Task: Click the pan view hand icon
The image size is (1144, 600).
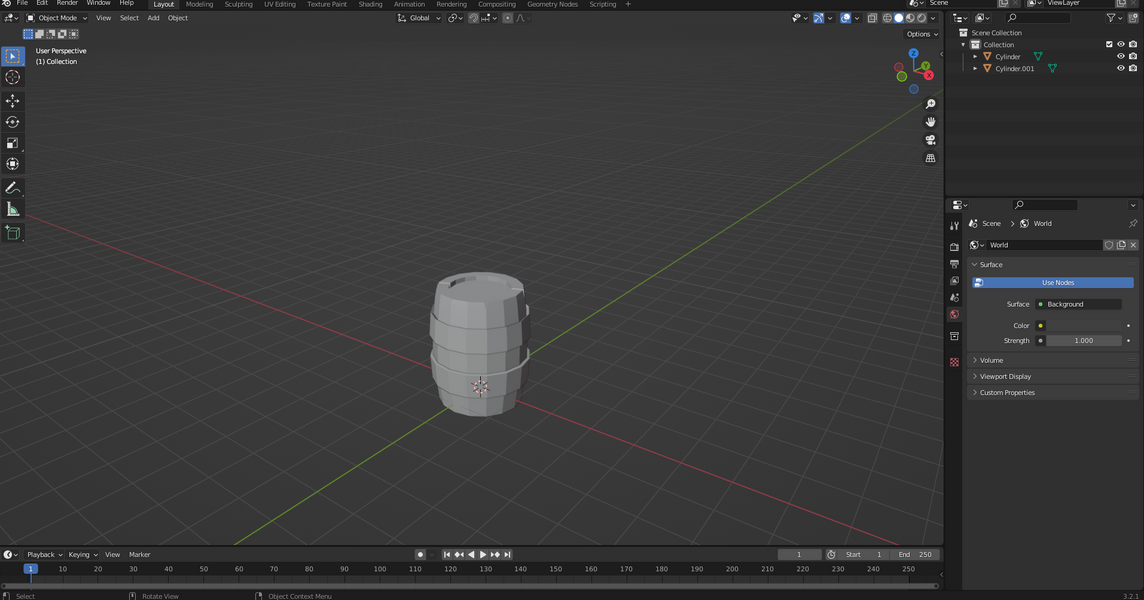Action: click(x=930, y=122)
